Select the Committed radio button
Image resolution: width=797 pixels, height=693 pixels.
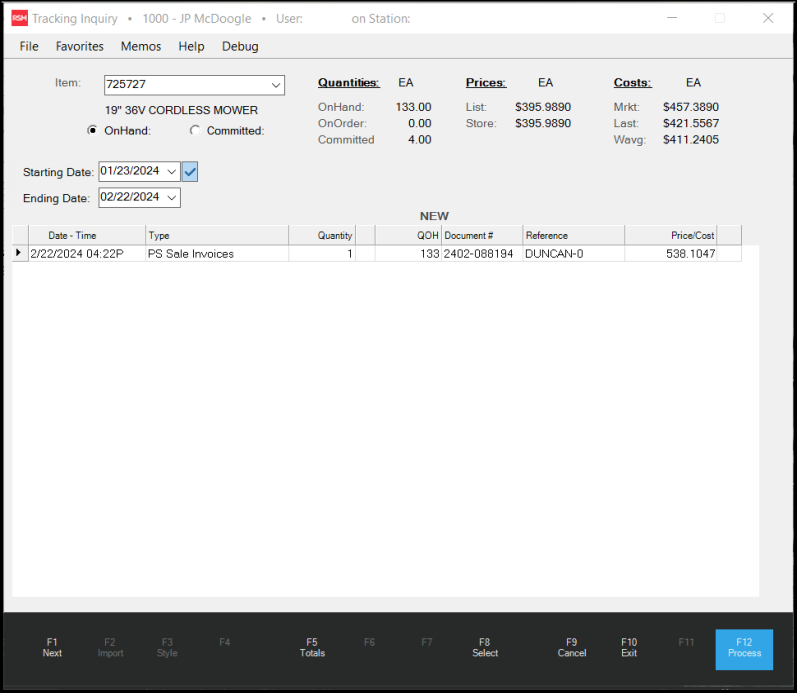click(195, 131)
